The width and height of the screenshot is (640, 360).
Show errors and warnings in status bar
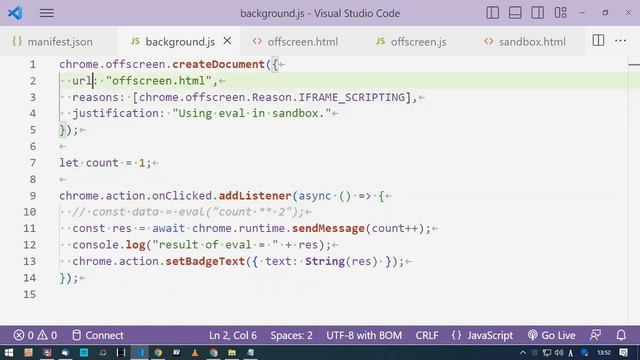point(35,336)
